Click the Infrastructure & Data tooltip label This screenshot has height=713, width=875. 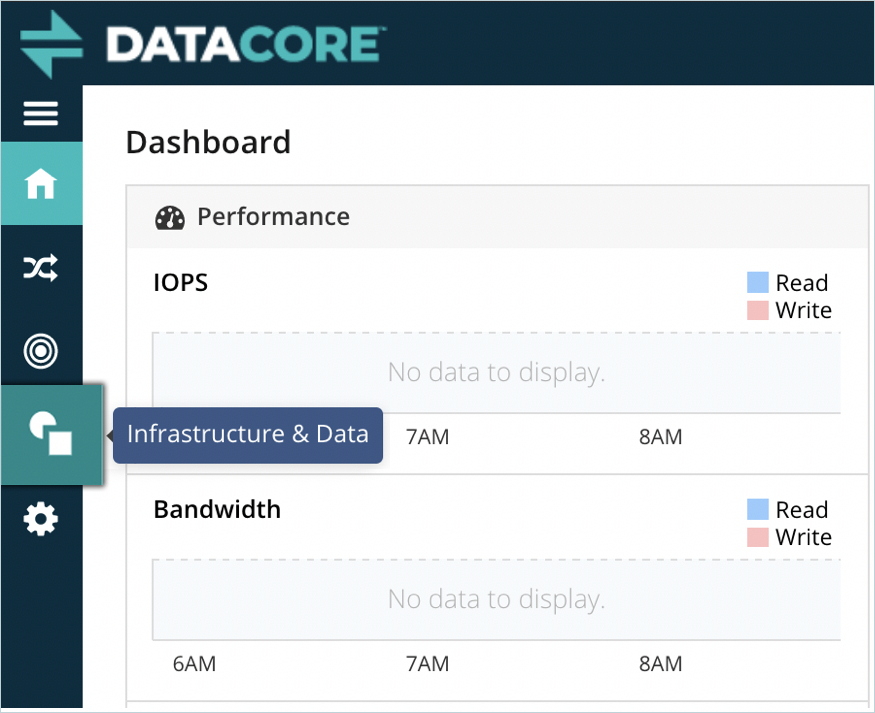(x=248, y=435)
